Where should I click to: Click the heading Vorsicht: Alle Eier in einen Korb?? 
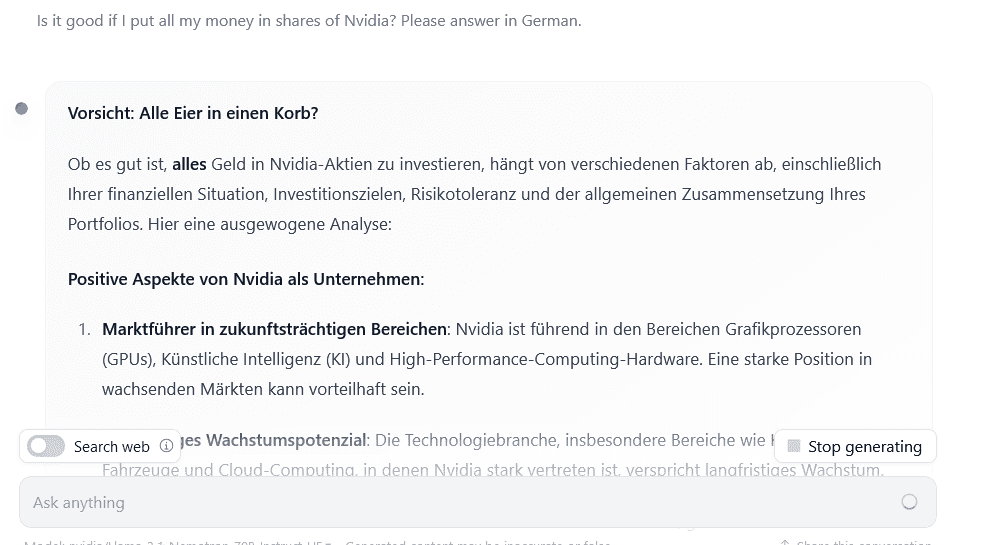(x=193, y=113)
